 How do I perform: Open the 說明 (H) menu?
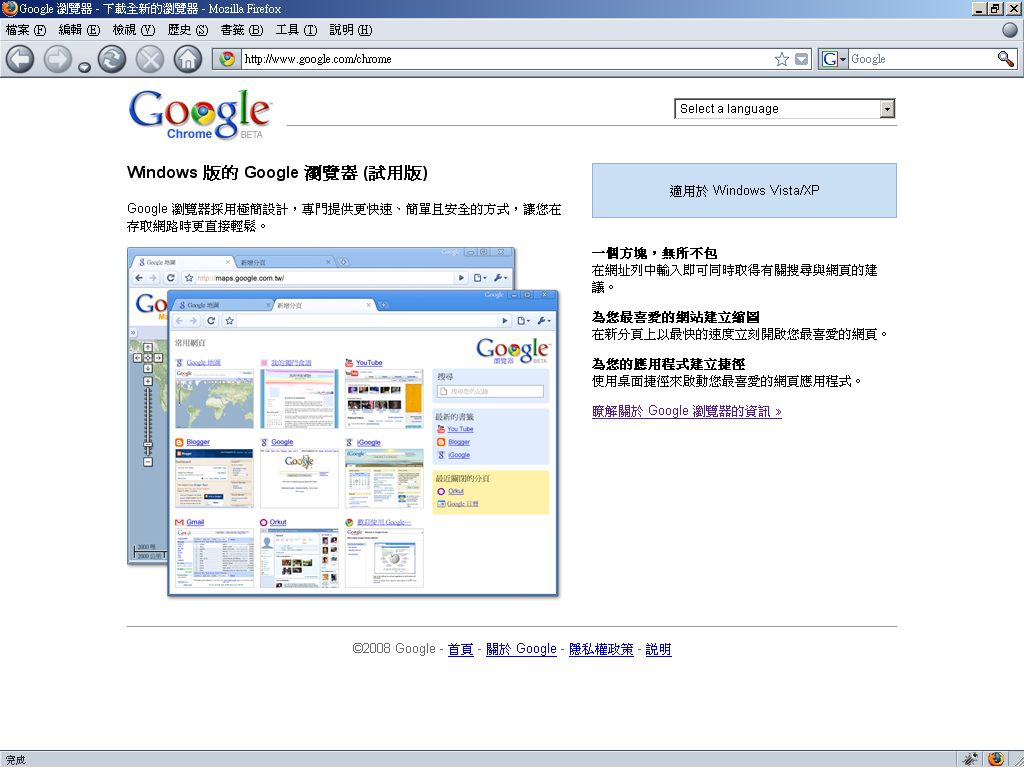click(x=351, y=30)
